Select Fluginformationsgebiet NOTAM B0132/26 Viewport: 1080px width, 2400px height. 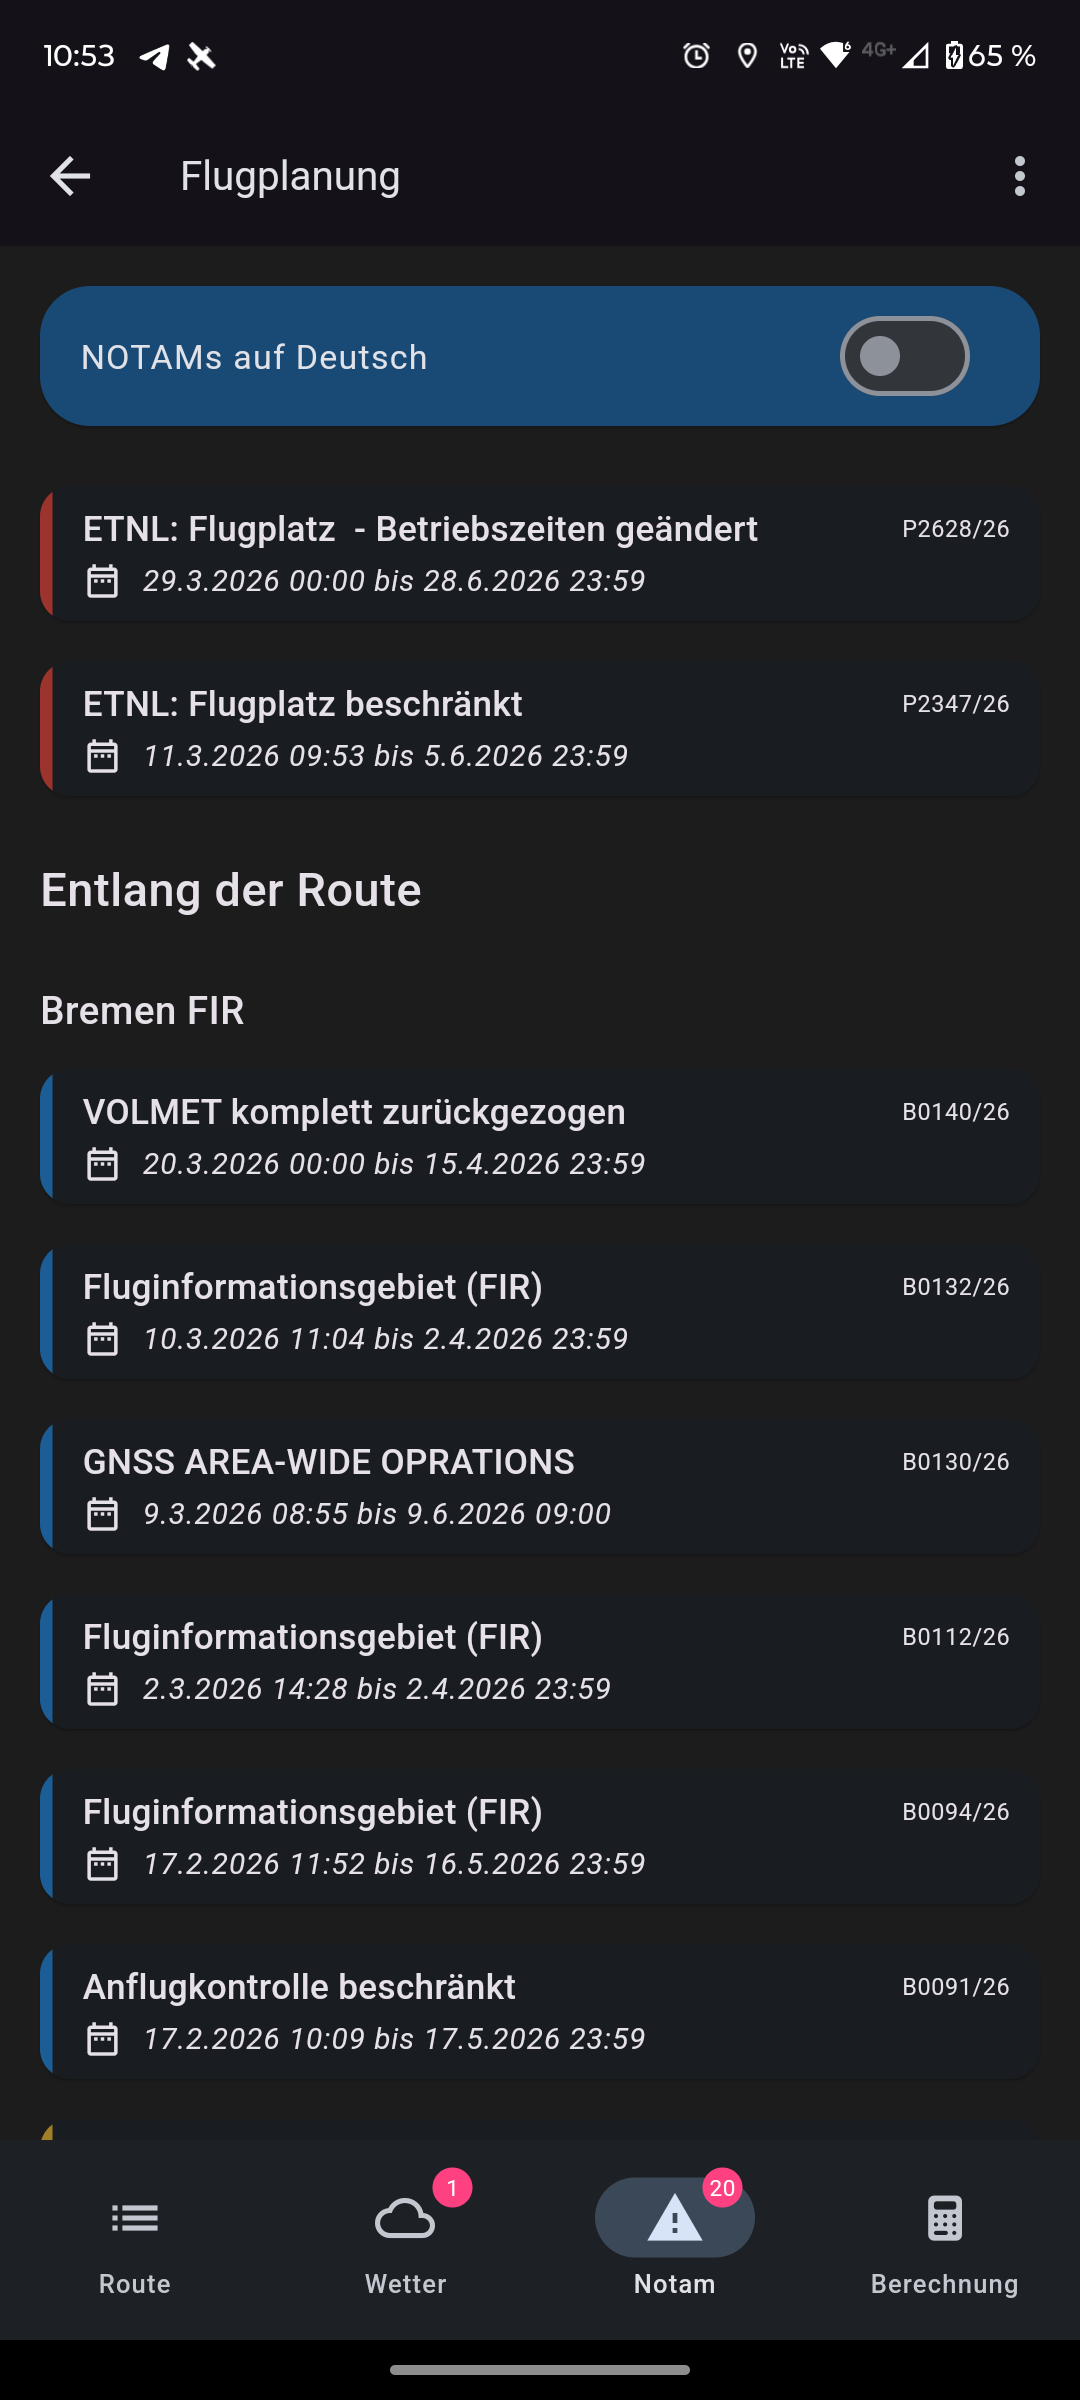[x=540, y=1312]
